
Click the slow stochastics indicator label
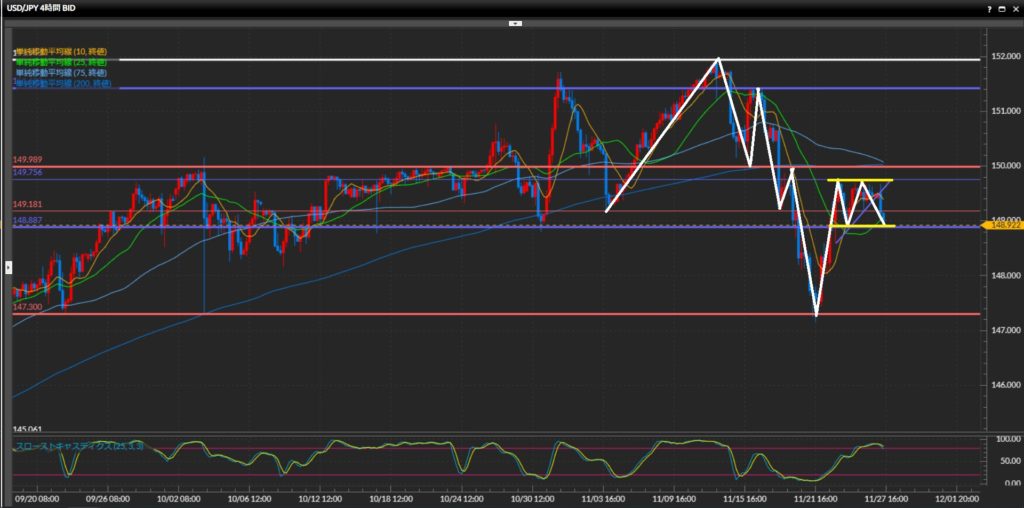tap(79, 446)
